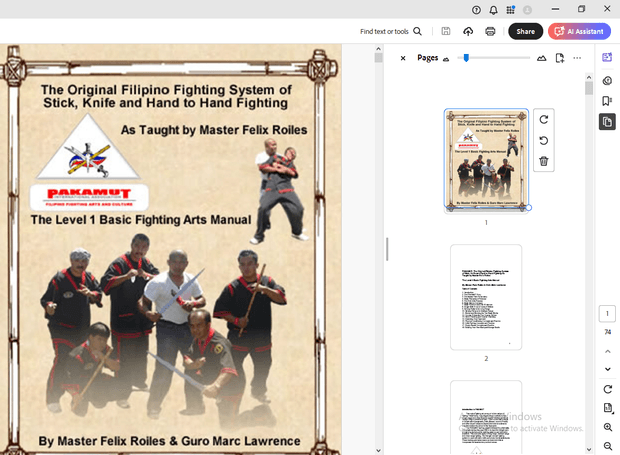This screenshot has width=620, height=455.
Task: Go to next page arrow
Action: 608,369
